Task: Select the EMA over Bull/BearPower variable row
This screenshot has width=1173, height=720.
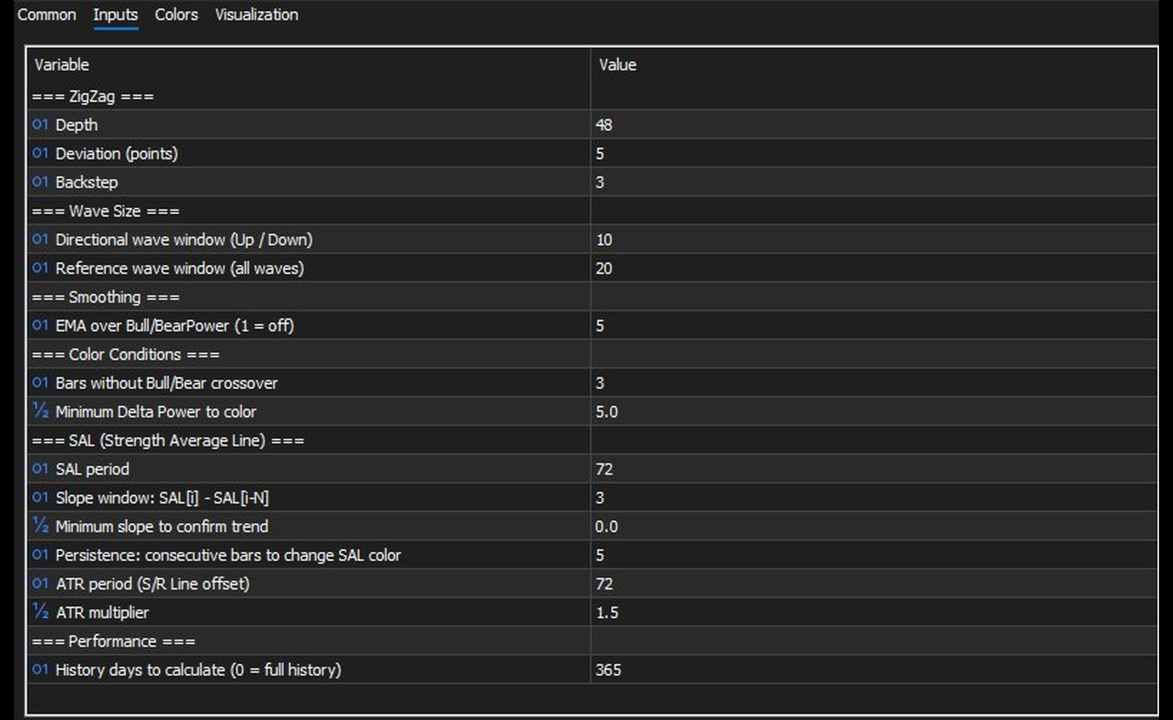Action: tap(174, 326)
